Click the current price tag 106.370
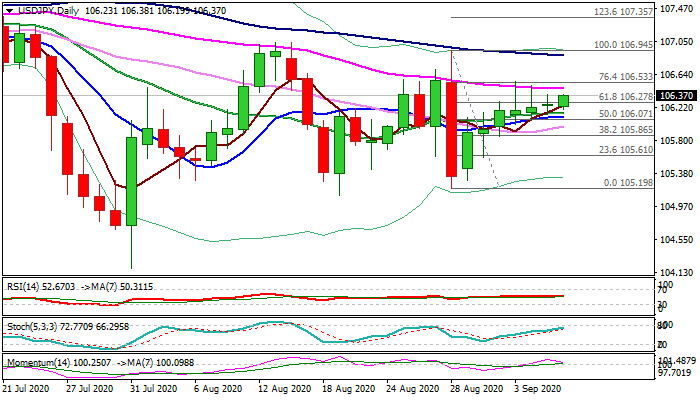700x400 pixels. pos(676,96)
